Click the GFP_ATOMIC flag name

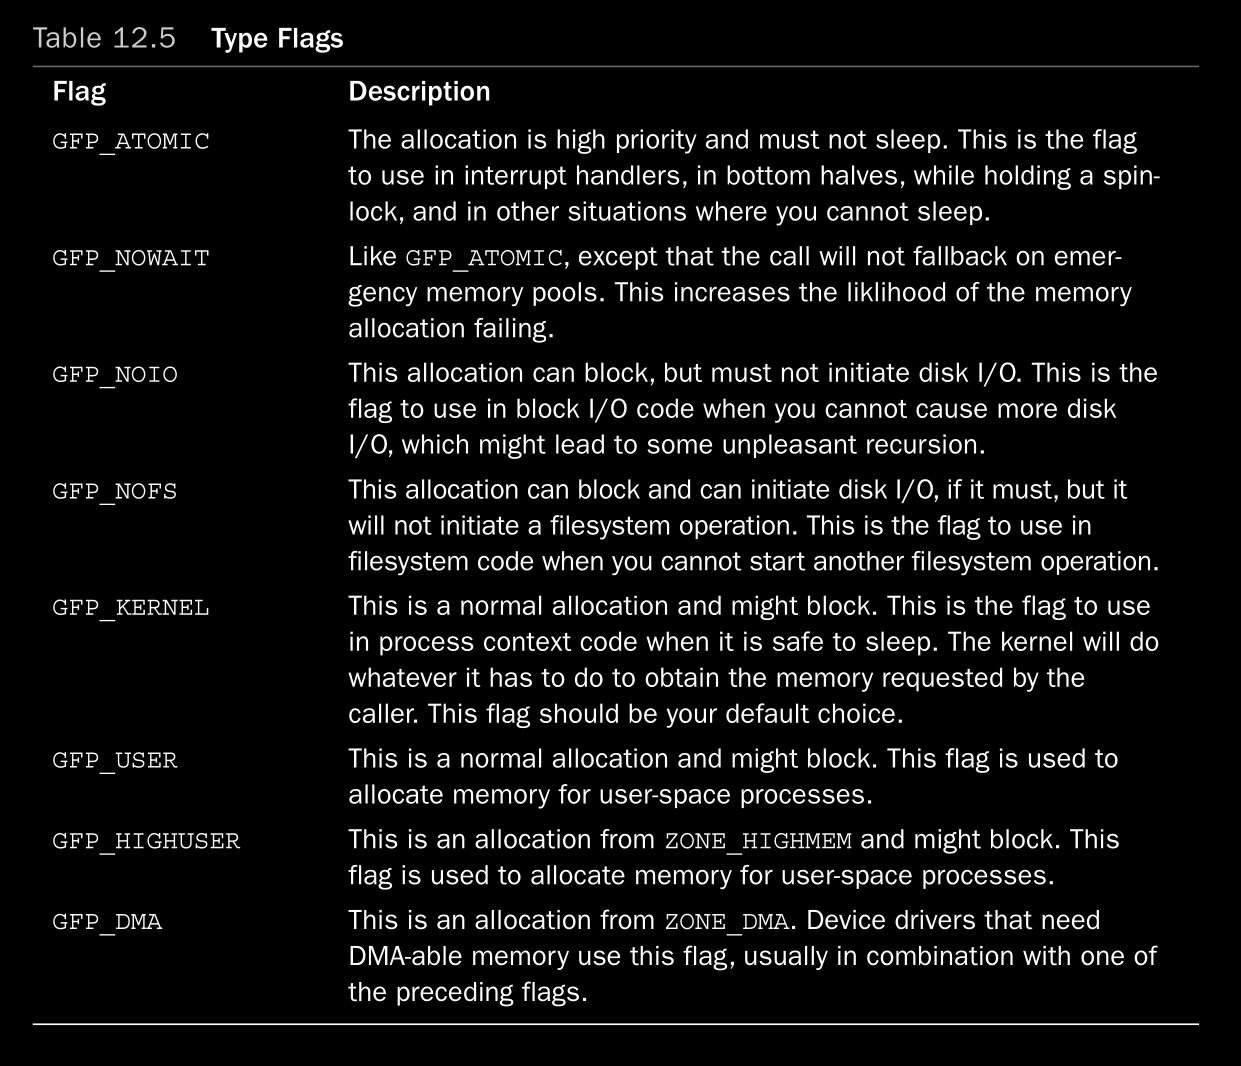tap(131, 141)
